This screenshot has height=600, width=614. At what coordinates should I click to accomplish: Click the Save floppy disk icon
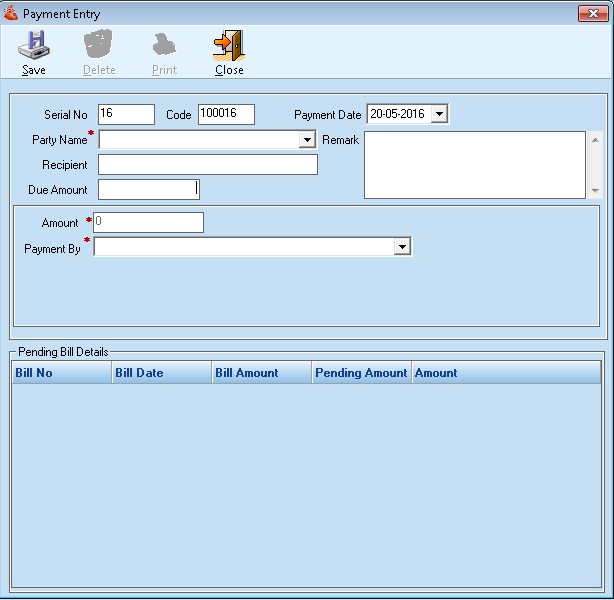click(x=34, y=46)
